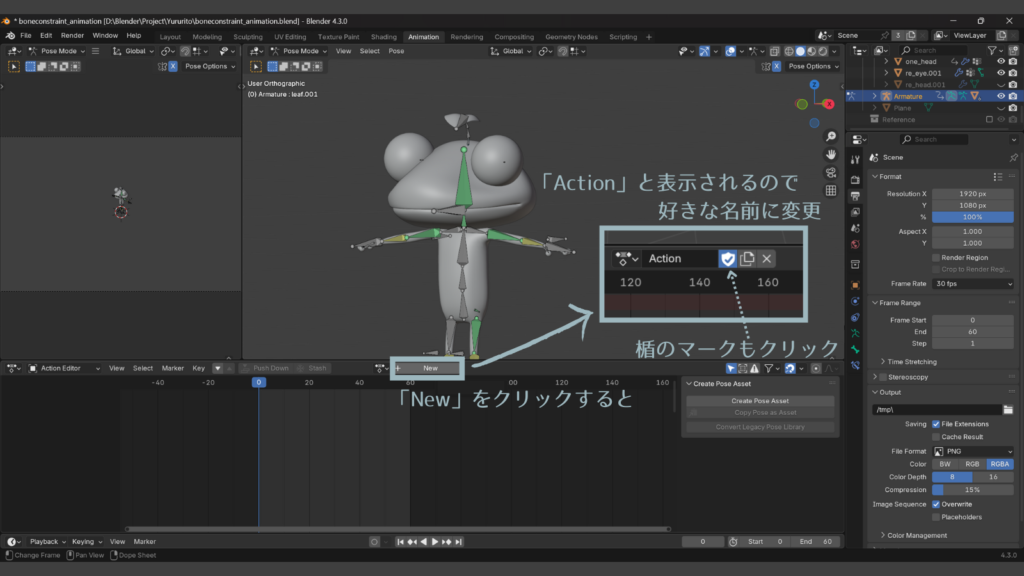Expand the Armature tree row
The width and height of the screenshot is (1024, 576).
point(874,96)
